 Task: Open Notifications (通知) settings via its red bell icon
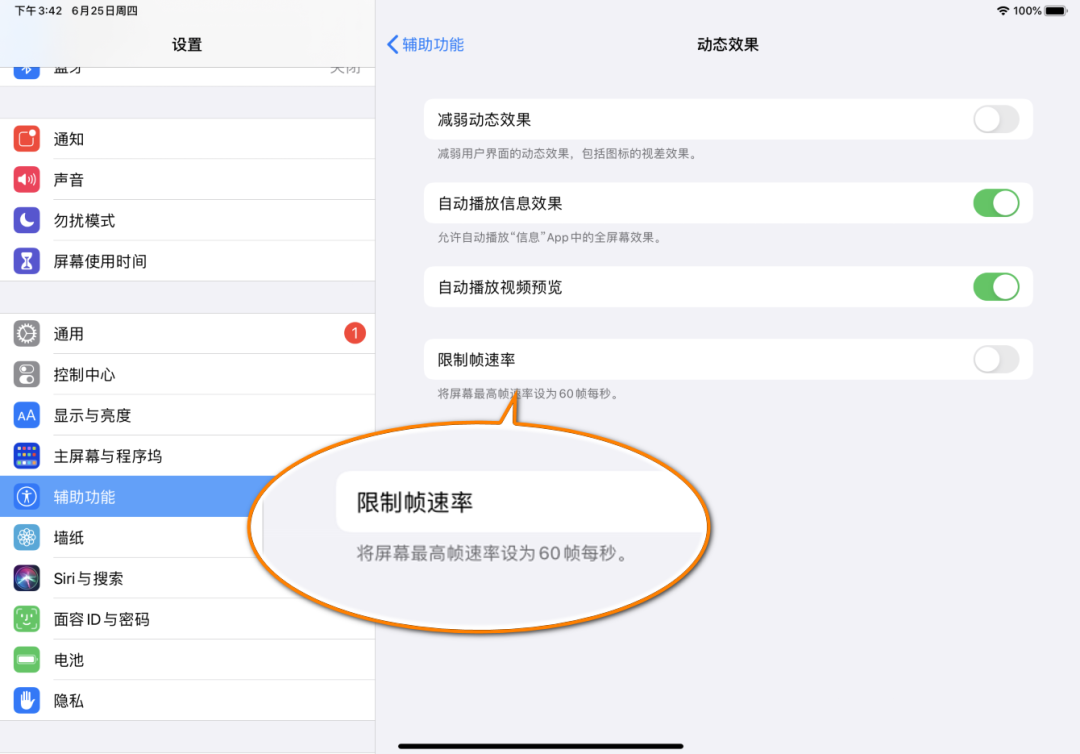[27, 139]
